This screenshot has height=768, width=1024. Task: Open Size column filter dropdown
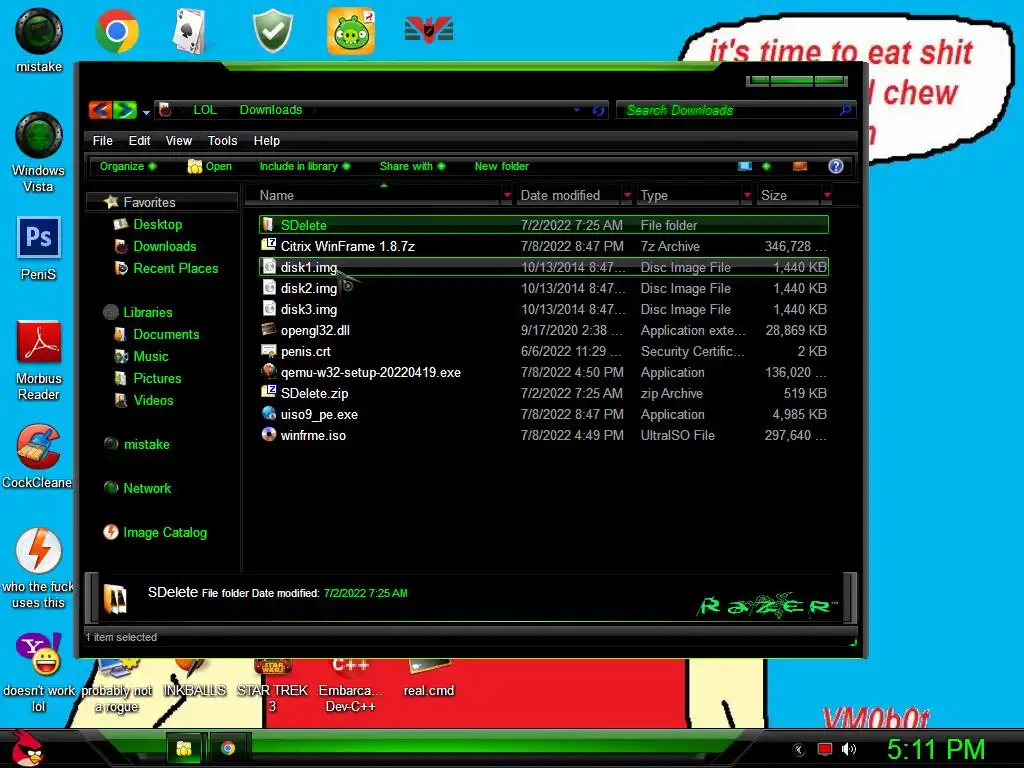coord(827,195)
